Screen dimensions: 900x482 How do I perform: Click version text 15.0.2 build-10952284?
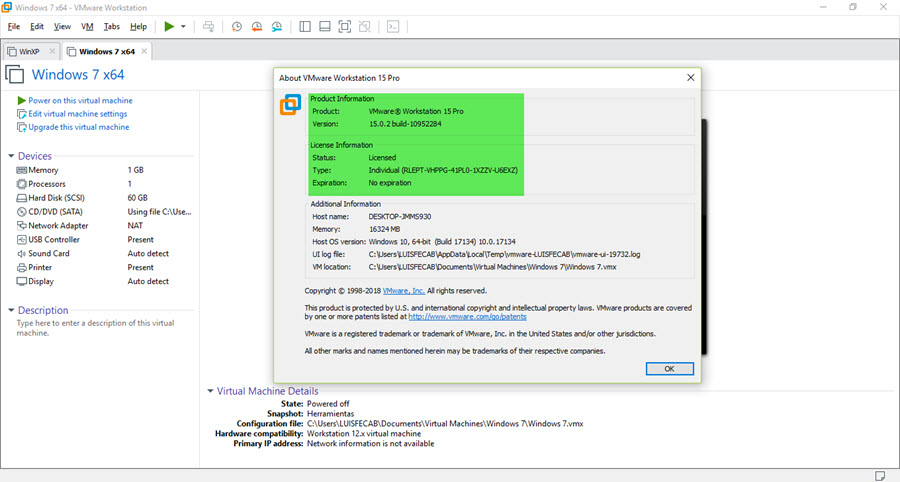[x=405, y=124]
